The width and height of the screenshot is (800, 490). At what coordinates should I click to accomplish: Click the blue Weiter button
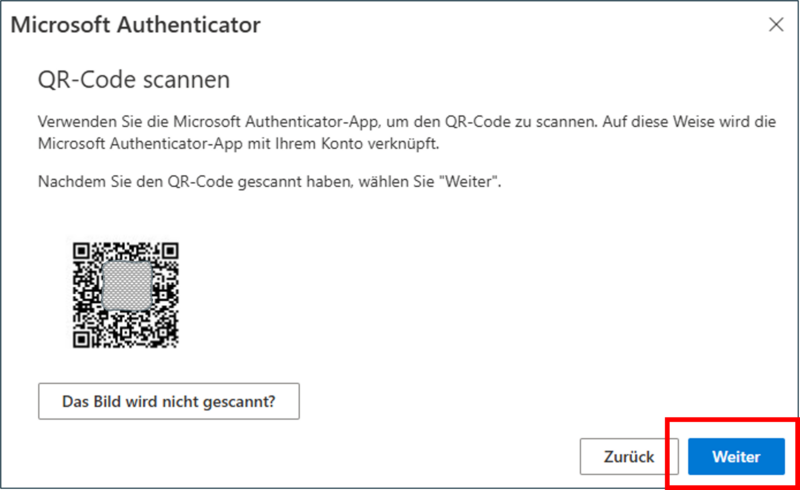tap(736, 456)
